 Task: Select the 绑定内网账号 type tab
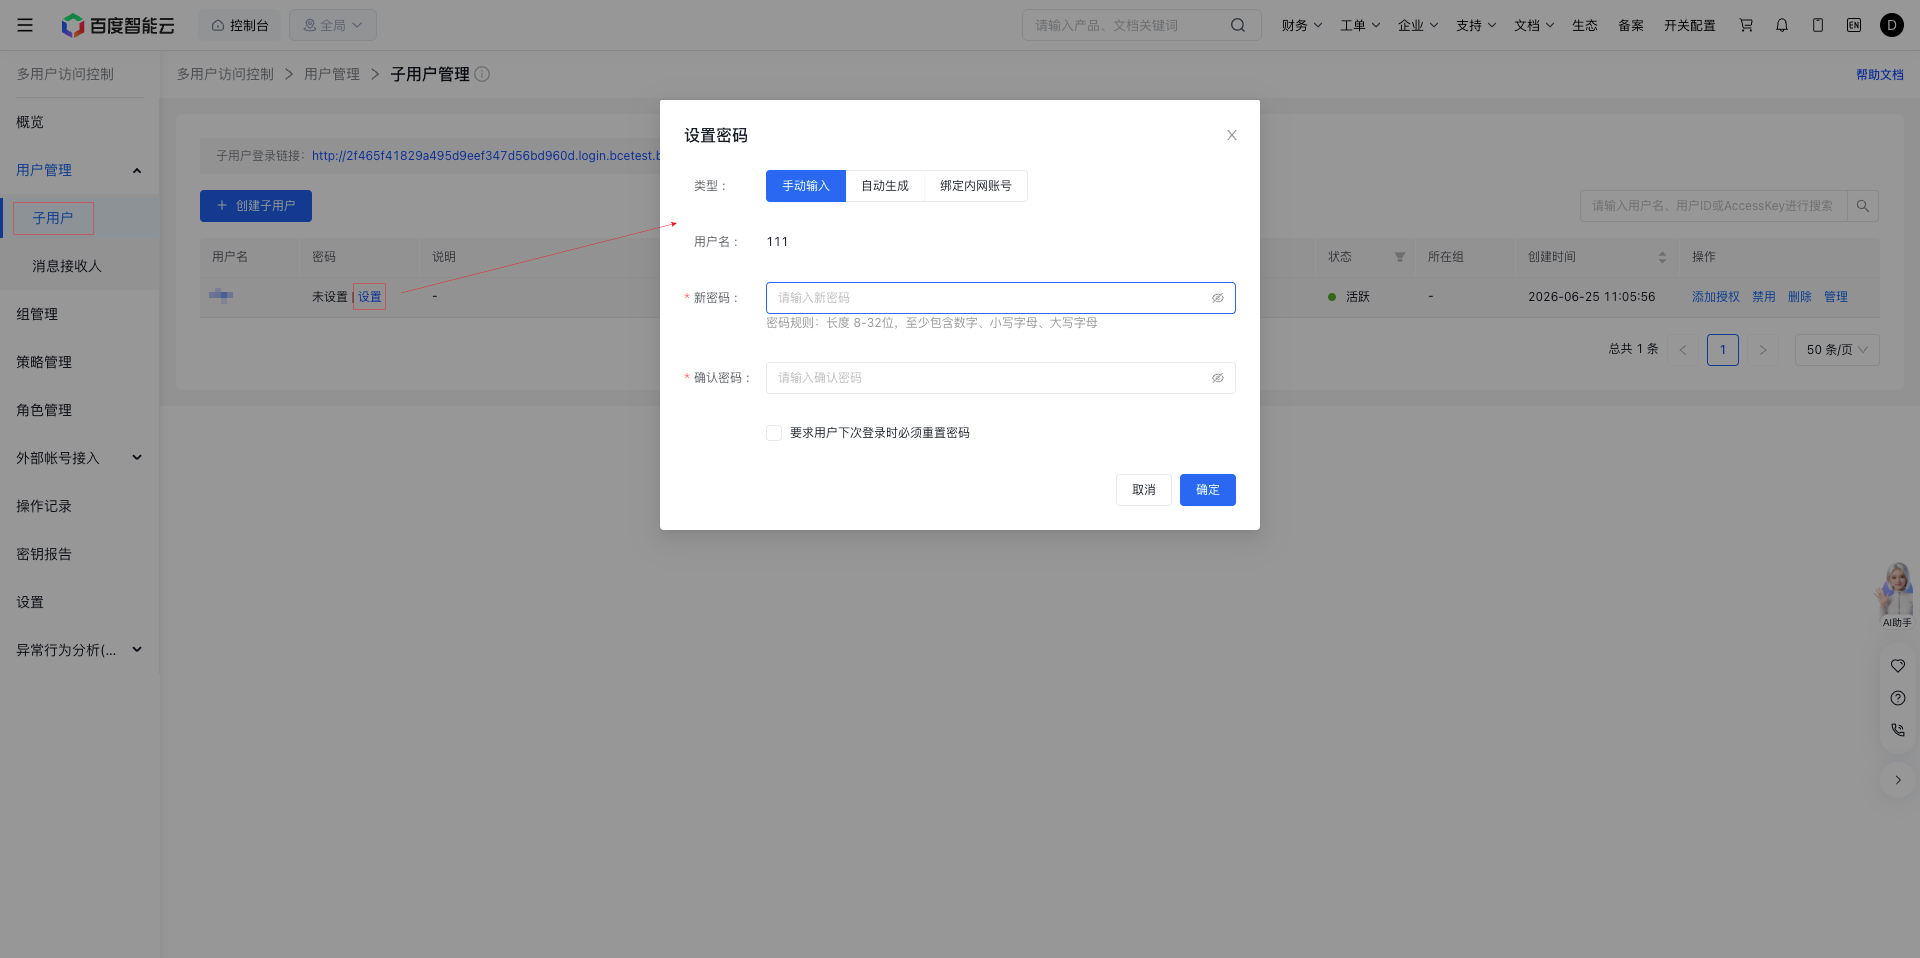point(976,186)
